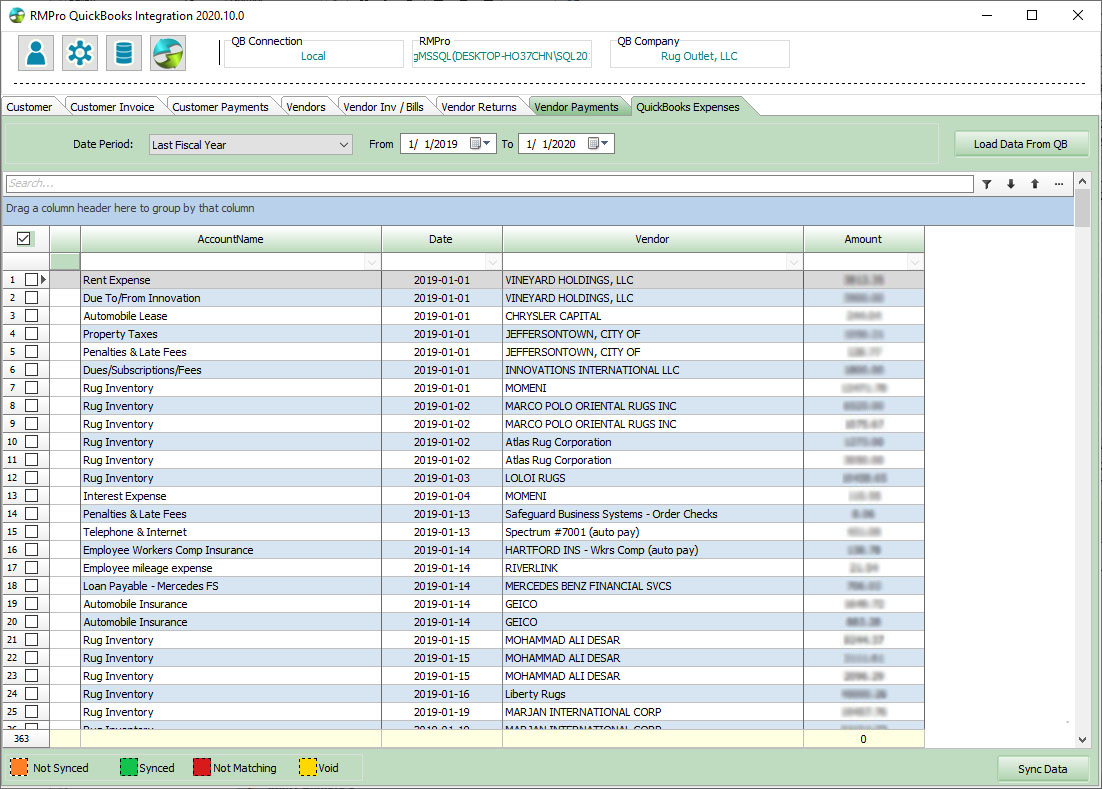Click the filter funnel icon beside search
The image size is (1103, 789).
[987, 184]
